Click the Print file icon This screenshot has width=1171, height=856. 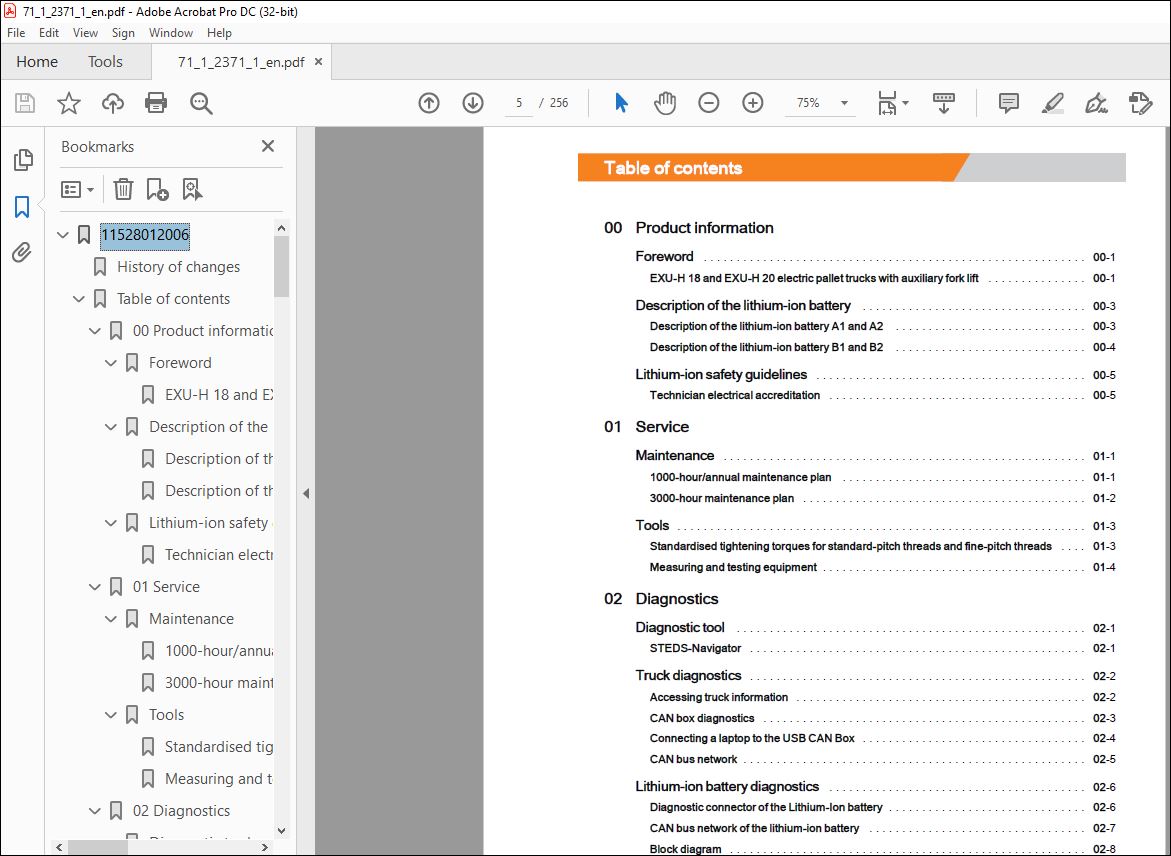(156, 102)
